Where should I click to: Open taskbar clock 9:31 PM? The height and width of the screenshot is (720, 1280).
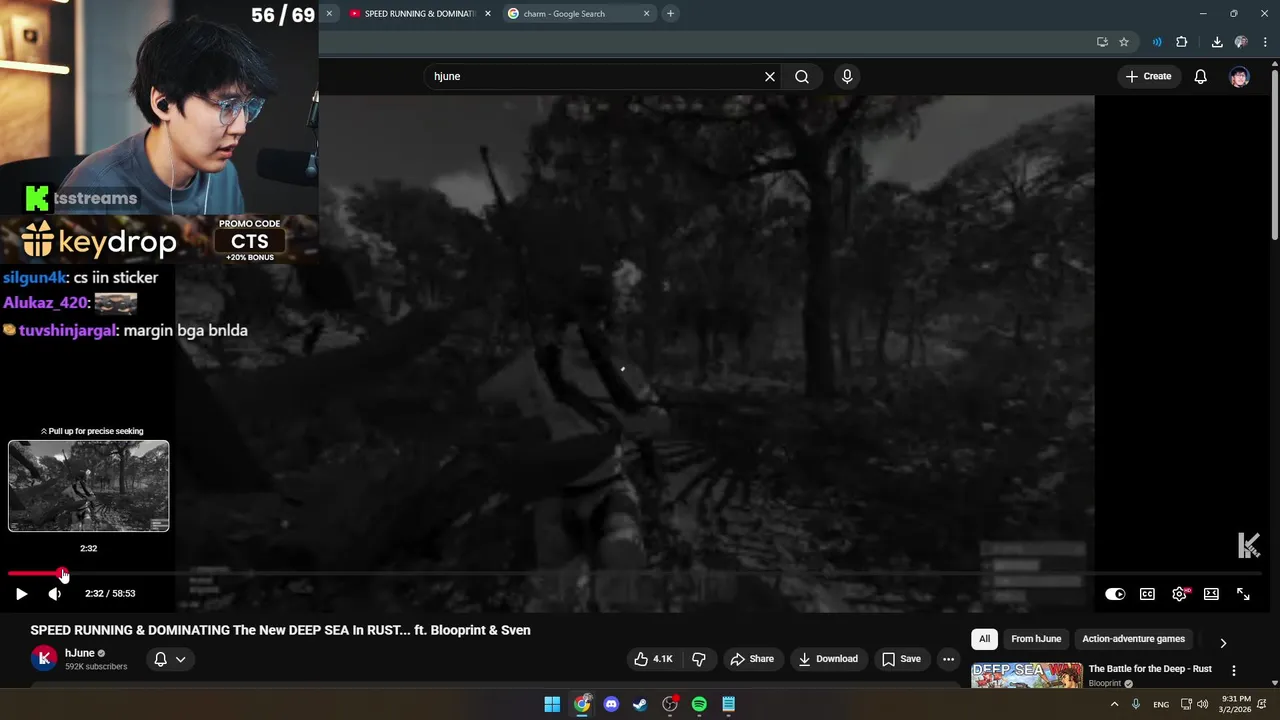click(1236, 704)
